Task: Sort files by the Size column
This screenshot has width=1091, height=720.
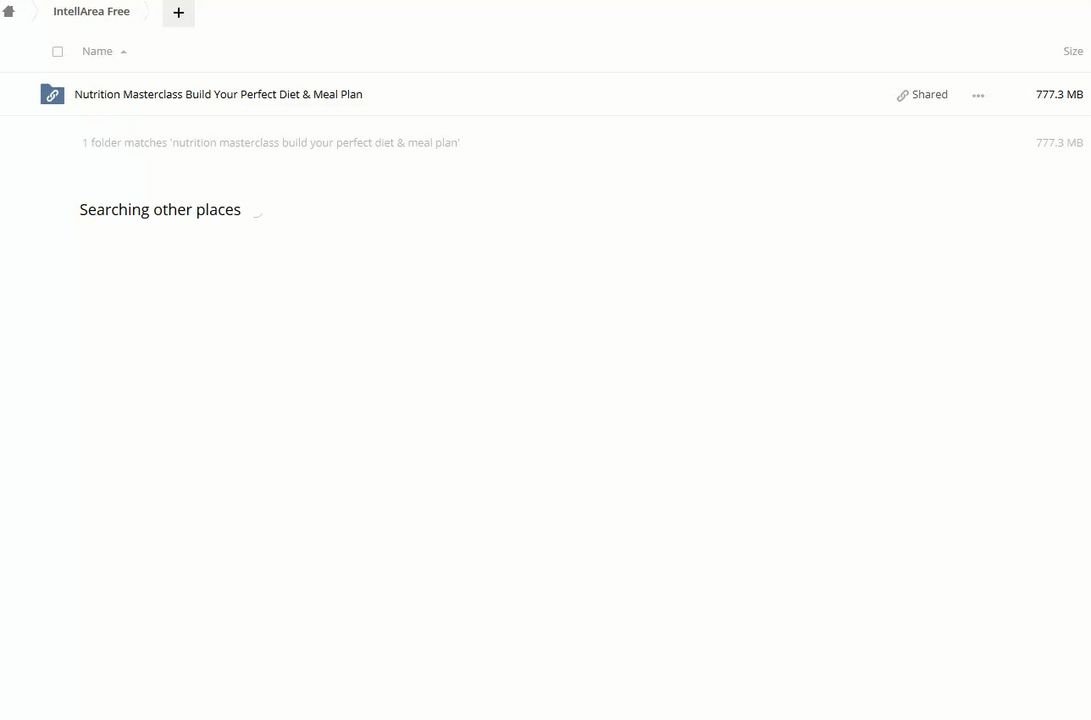Action: point(1072,51)
